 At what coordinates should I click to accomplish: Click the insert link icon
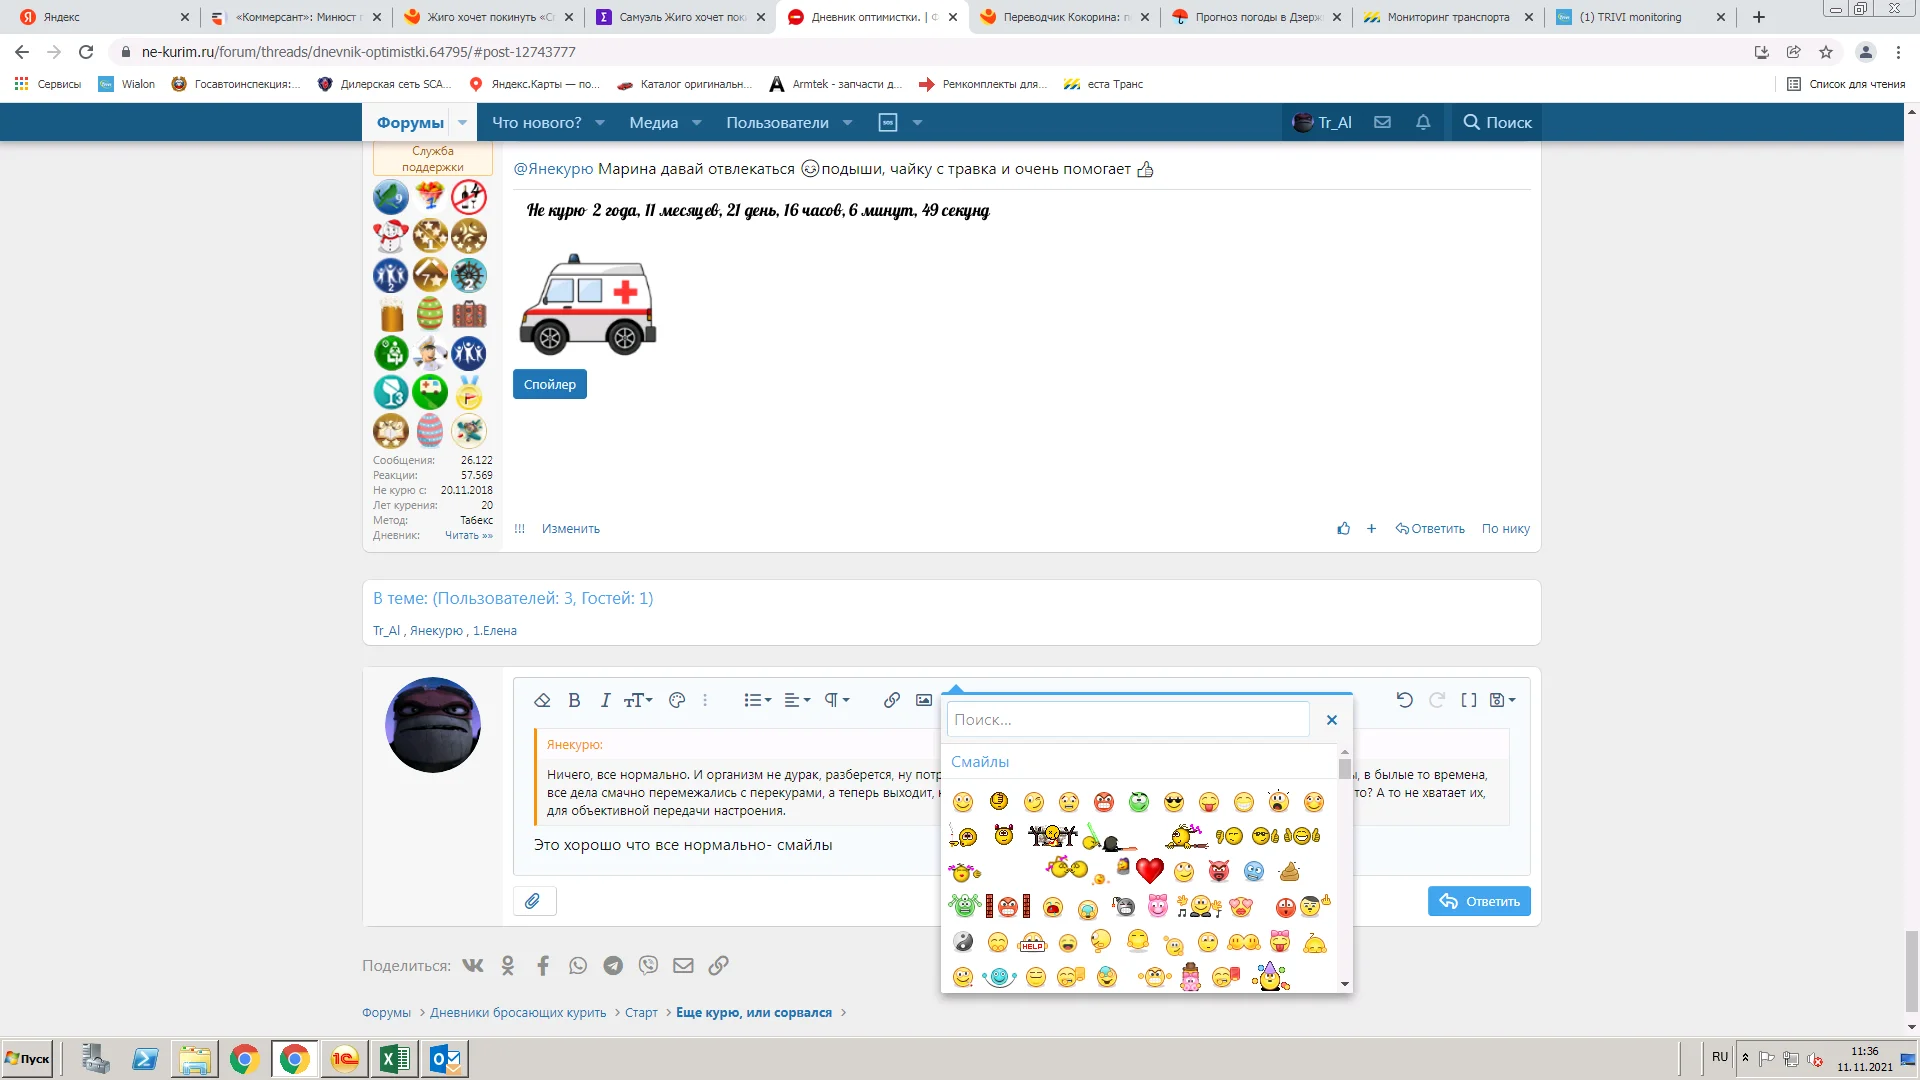point(892,700)
